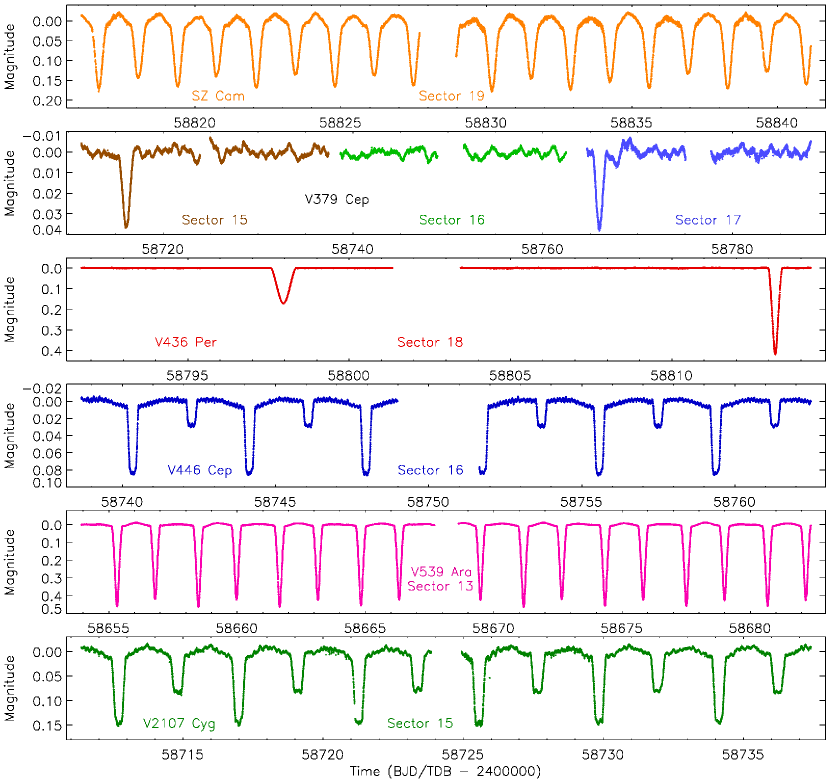The height and width of the screenshot is (779, 830).
Task: Click the "58755" time tick label
Action: click(581, 502)
